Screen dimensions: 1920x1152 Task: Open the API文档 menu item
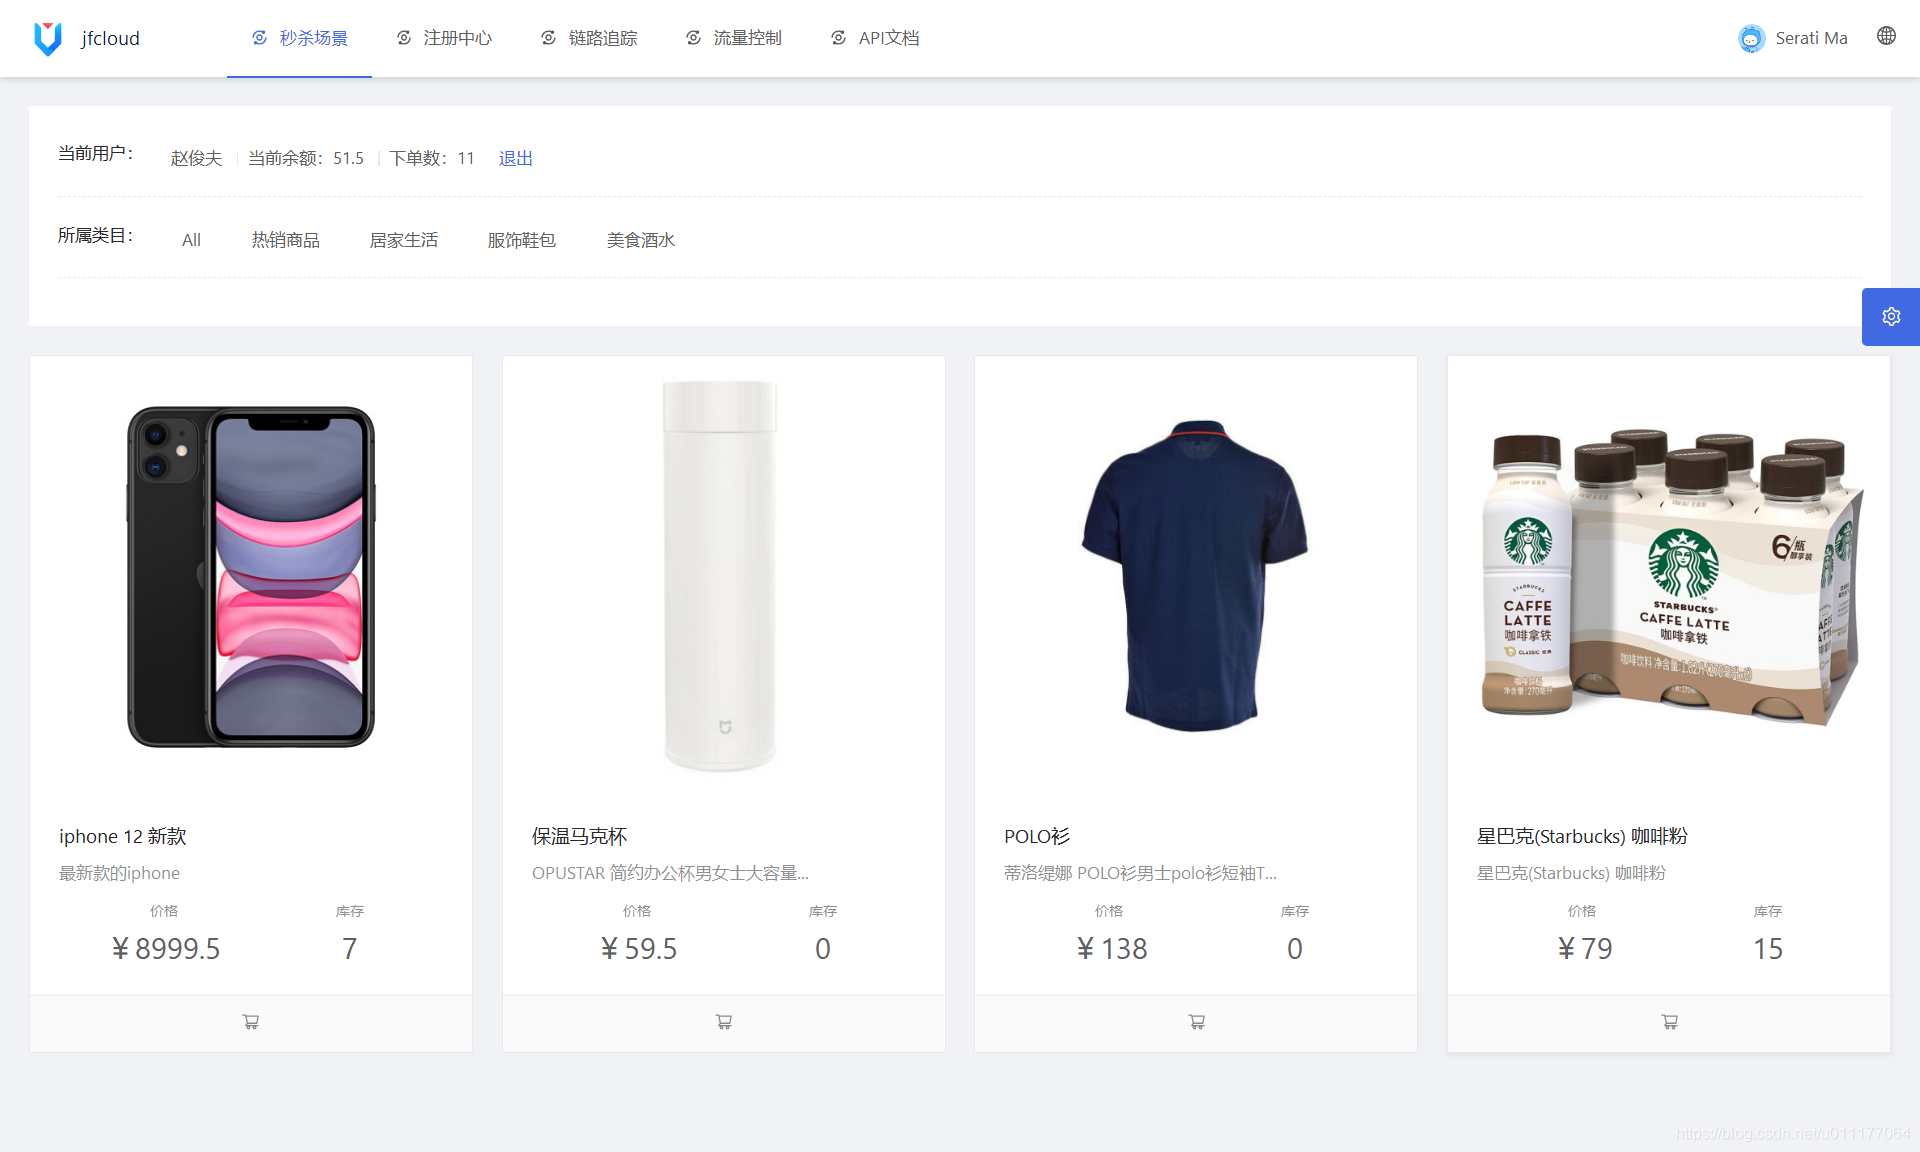pyautogui.click(x=875, y=38)
